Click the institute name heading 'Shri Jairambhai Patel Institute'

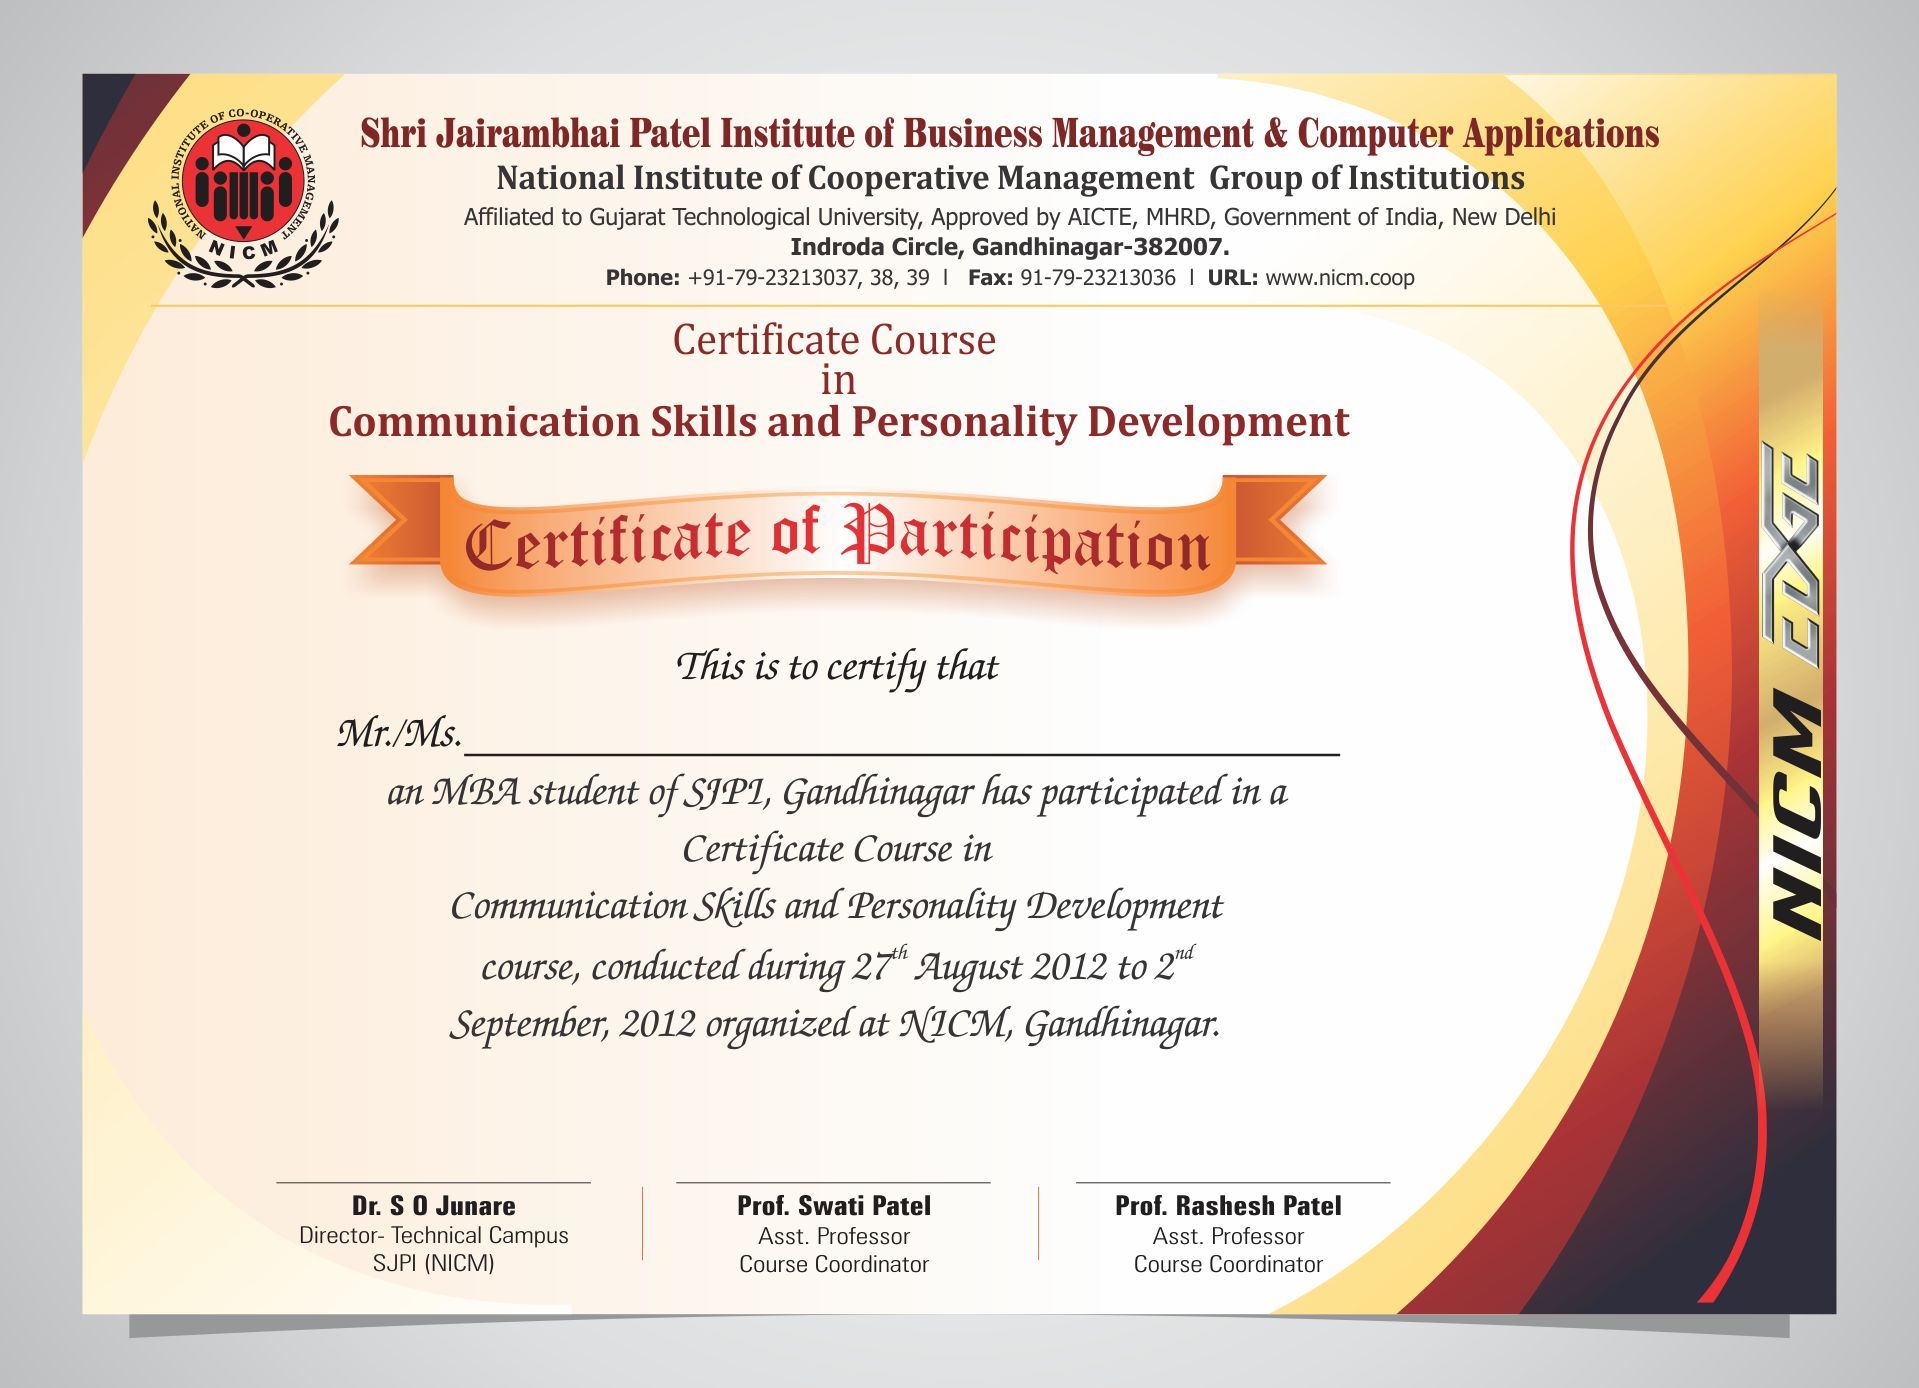click(x=1009, y=134)
